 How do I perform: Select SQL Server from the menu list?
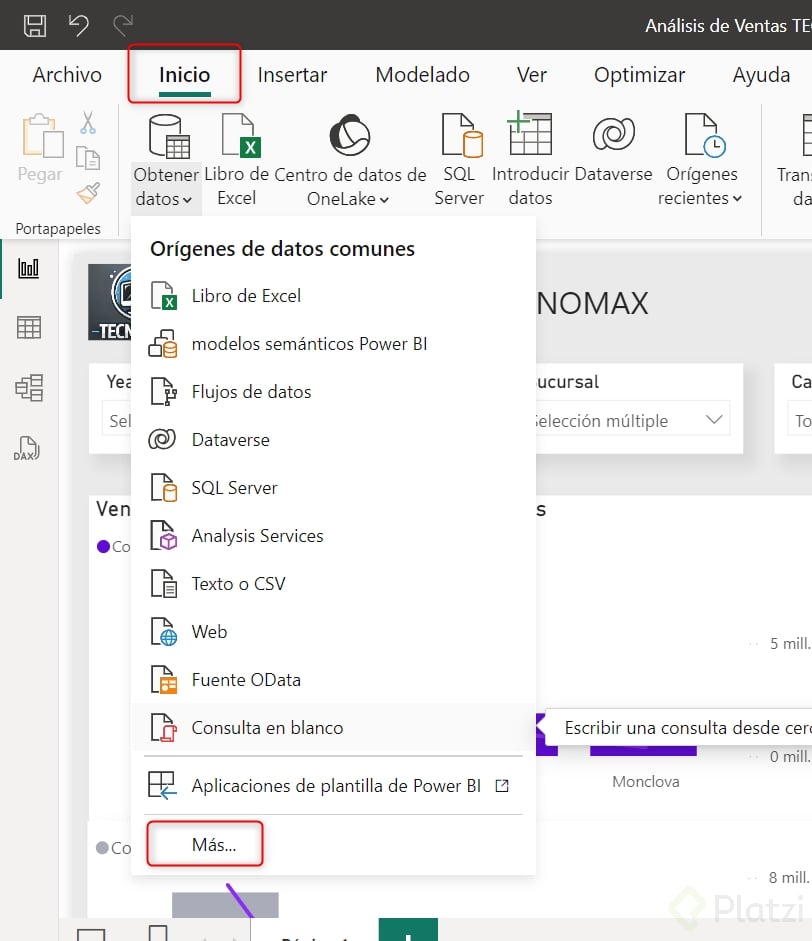333,488
